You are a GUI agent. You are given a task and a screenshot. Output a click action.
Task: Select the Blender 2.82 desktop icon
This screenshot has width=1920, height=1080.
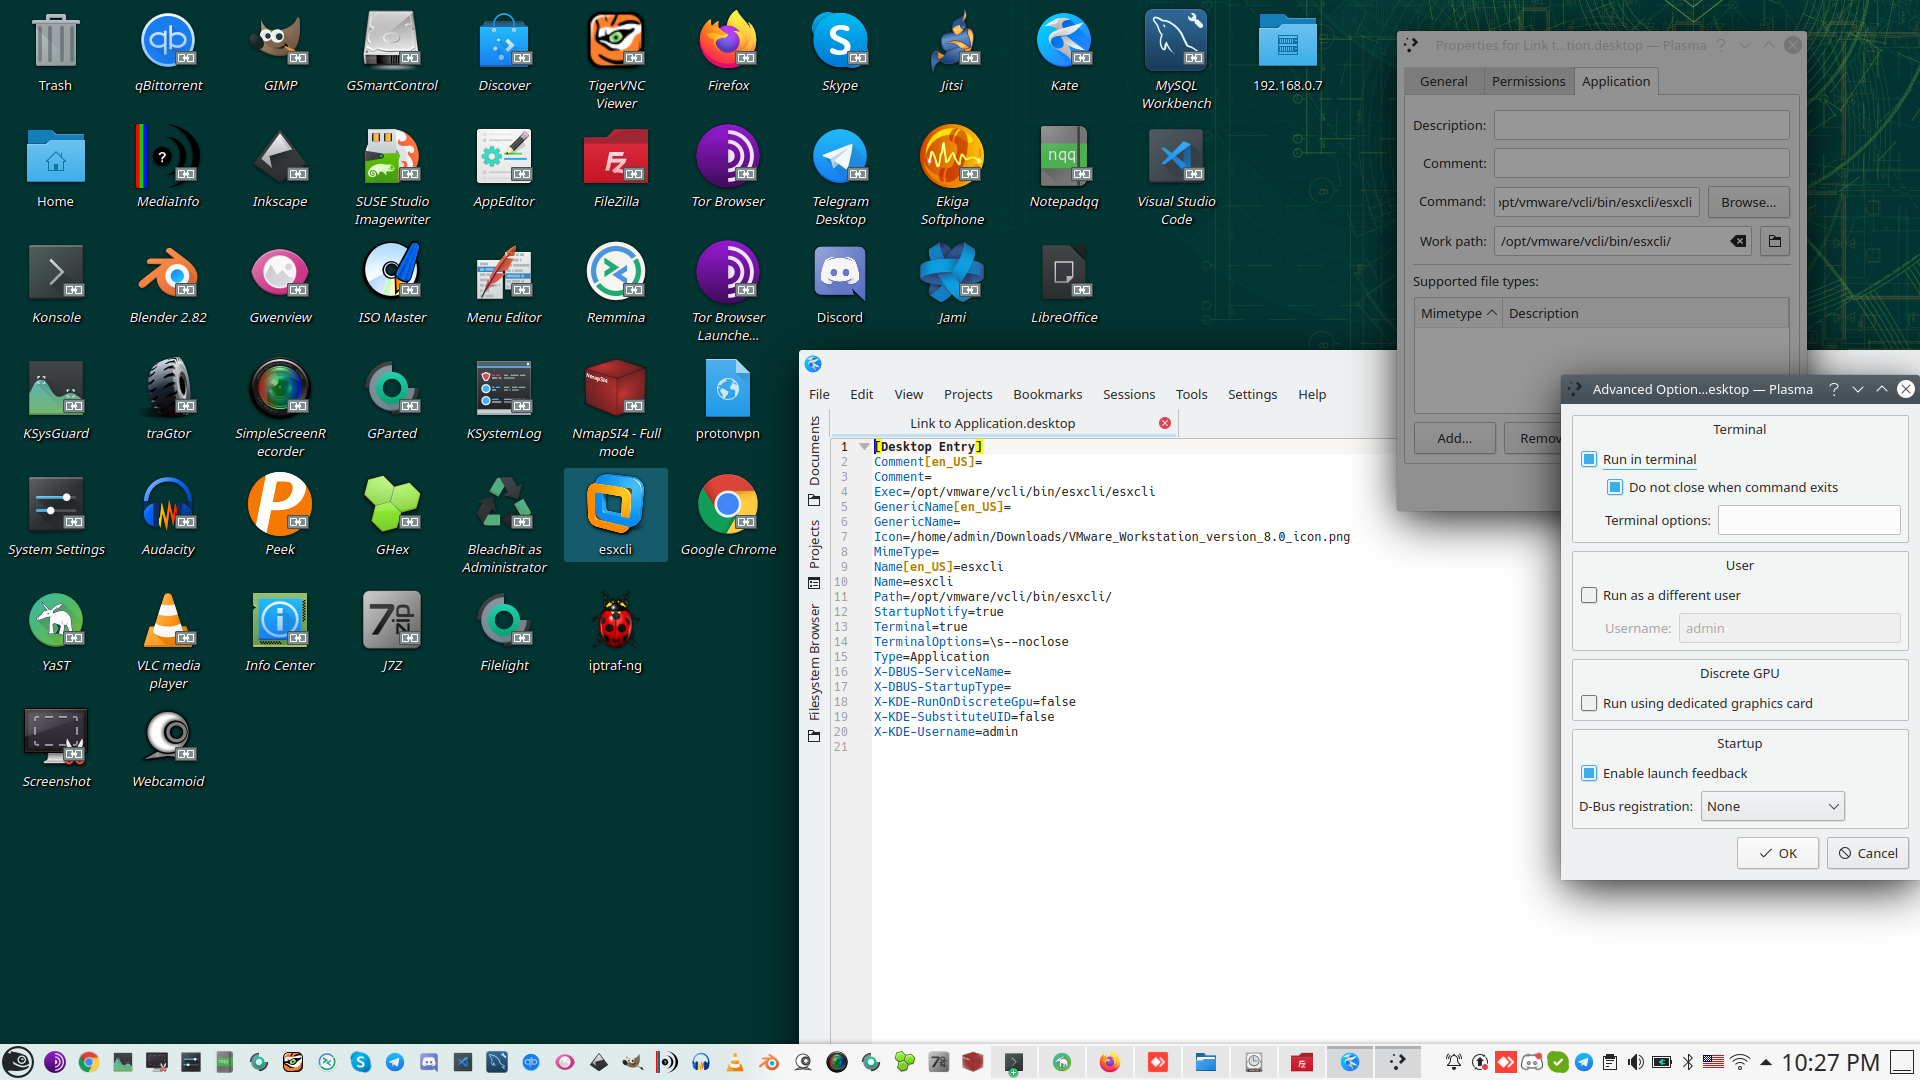[x=168, y=274]
